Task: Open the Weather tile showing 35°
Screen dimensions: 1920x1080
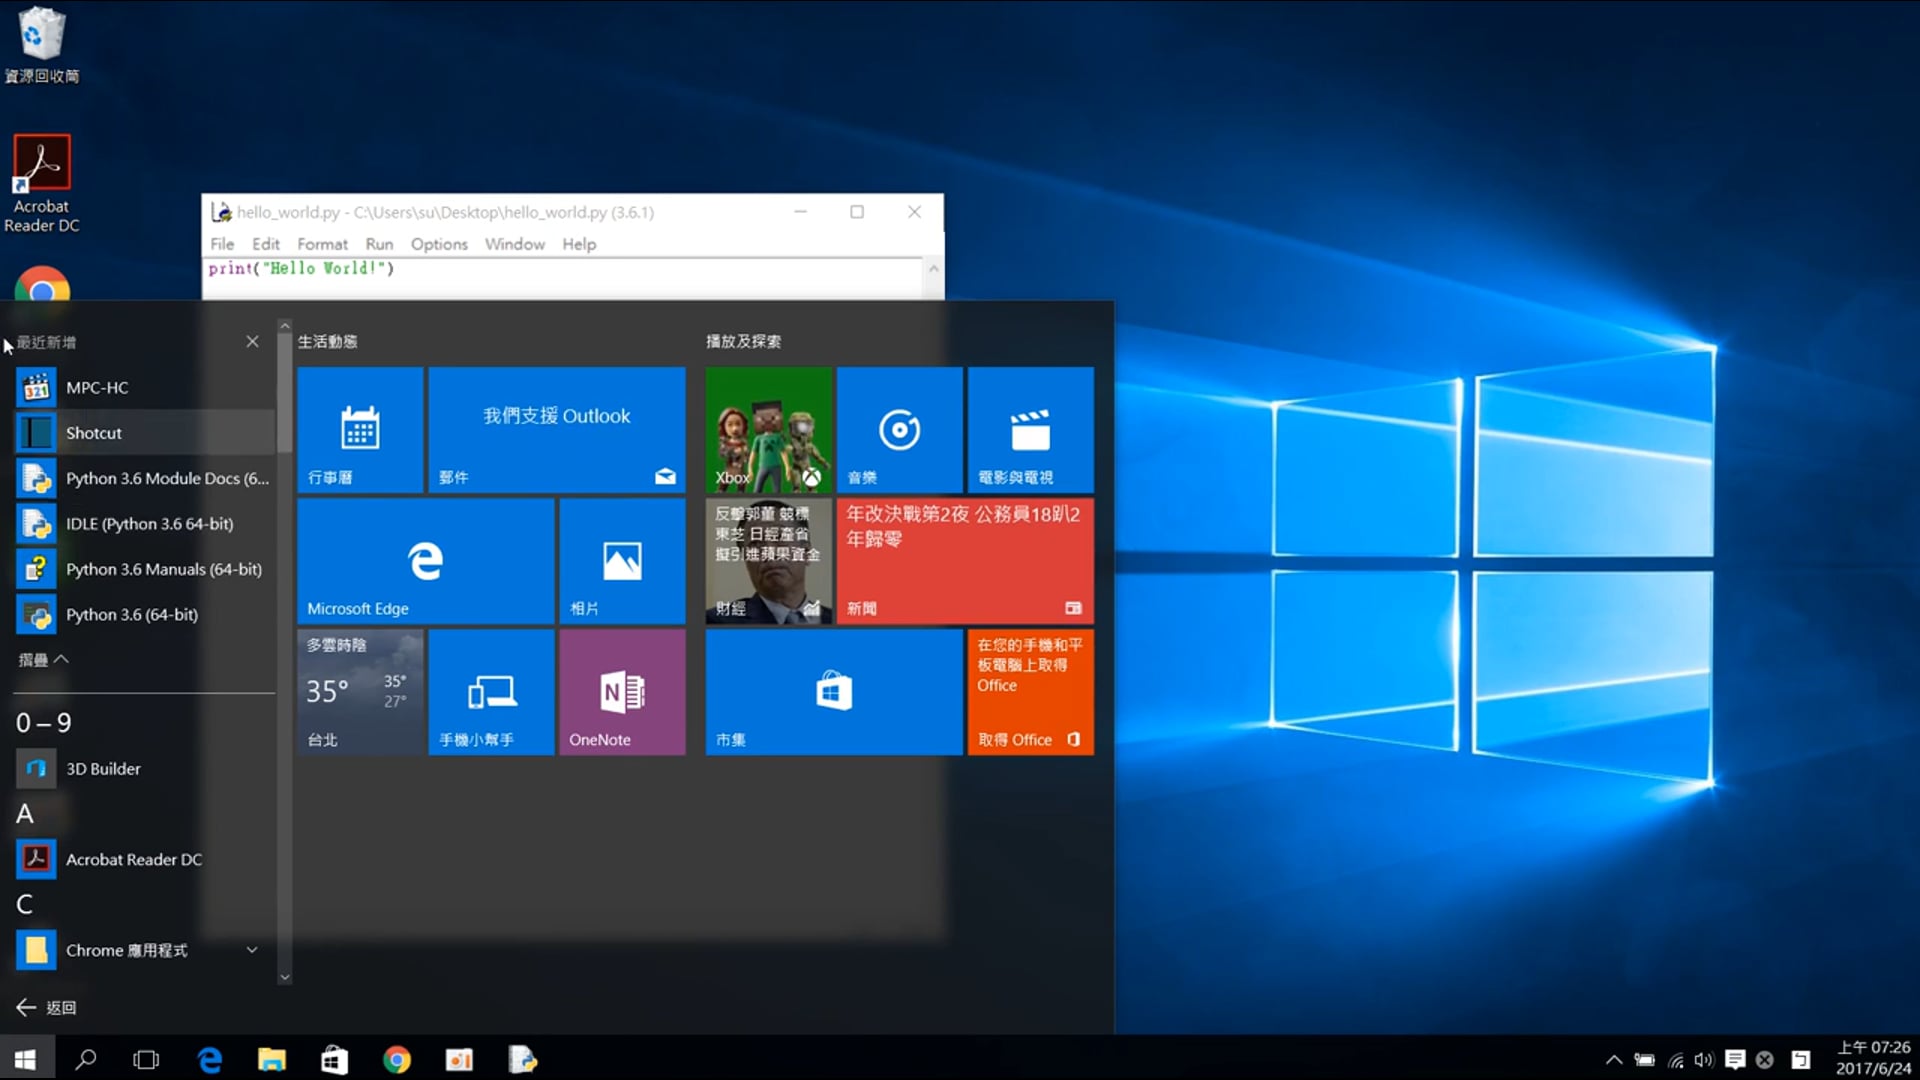Action: point(360,692)
